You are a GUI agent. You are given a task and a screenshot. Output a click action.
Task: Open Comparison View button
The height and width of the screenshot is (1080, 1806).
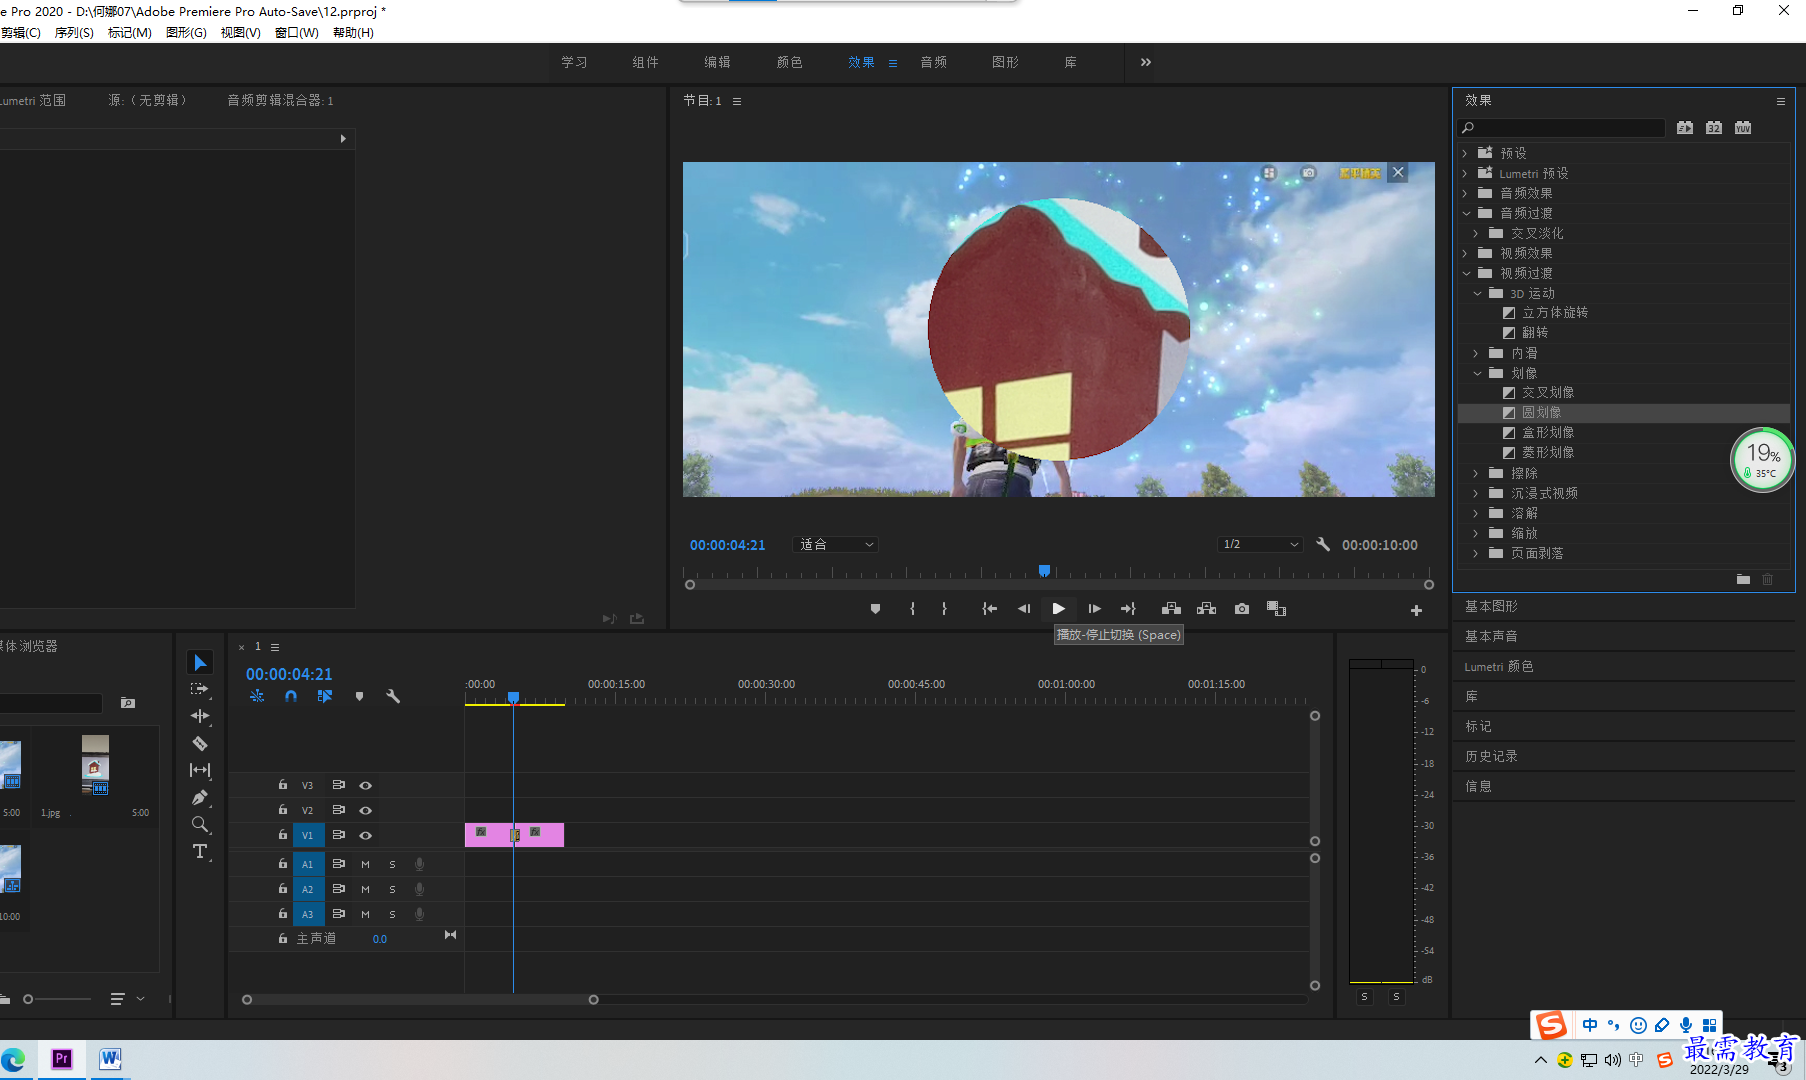click(x=1276, y=609)
